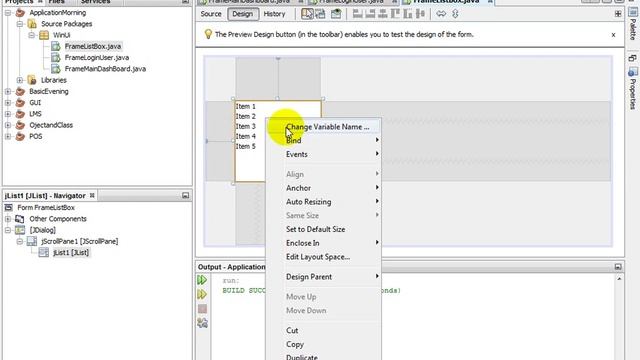Screen dimensions: 640x360
Task: Select jList1 [JList] in Navigator
Action: coord(71,253)
